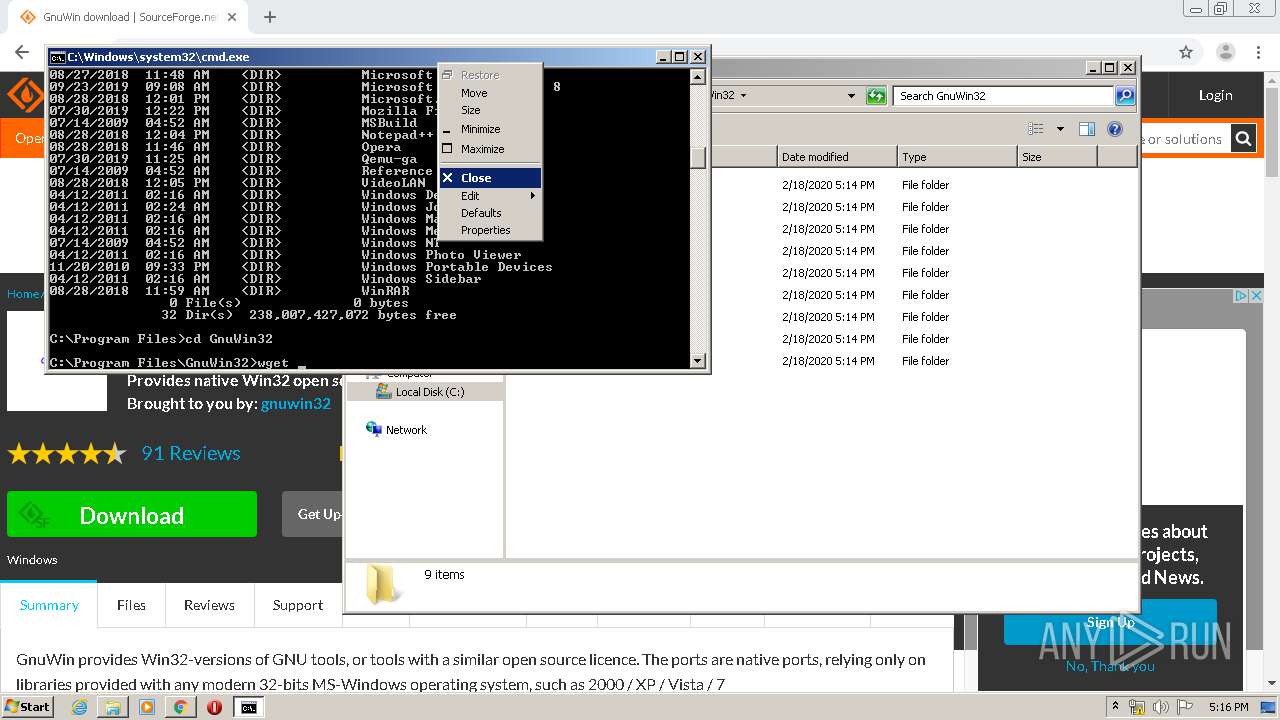
Task: Click the Explorer refresh button
Action: 876,96
